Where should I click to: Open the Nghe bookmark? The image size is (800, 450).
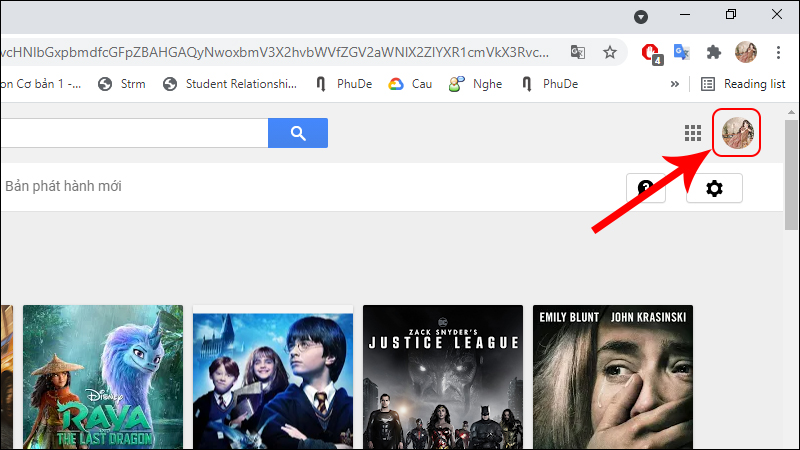point(476,84)
